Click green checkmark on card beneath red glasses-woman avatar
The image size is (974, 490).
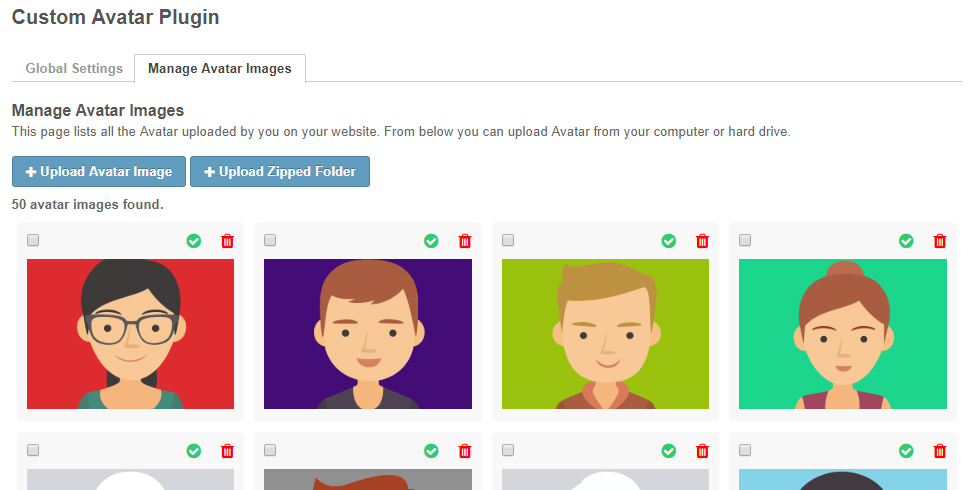tap(194, 451)
